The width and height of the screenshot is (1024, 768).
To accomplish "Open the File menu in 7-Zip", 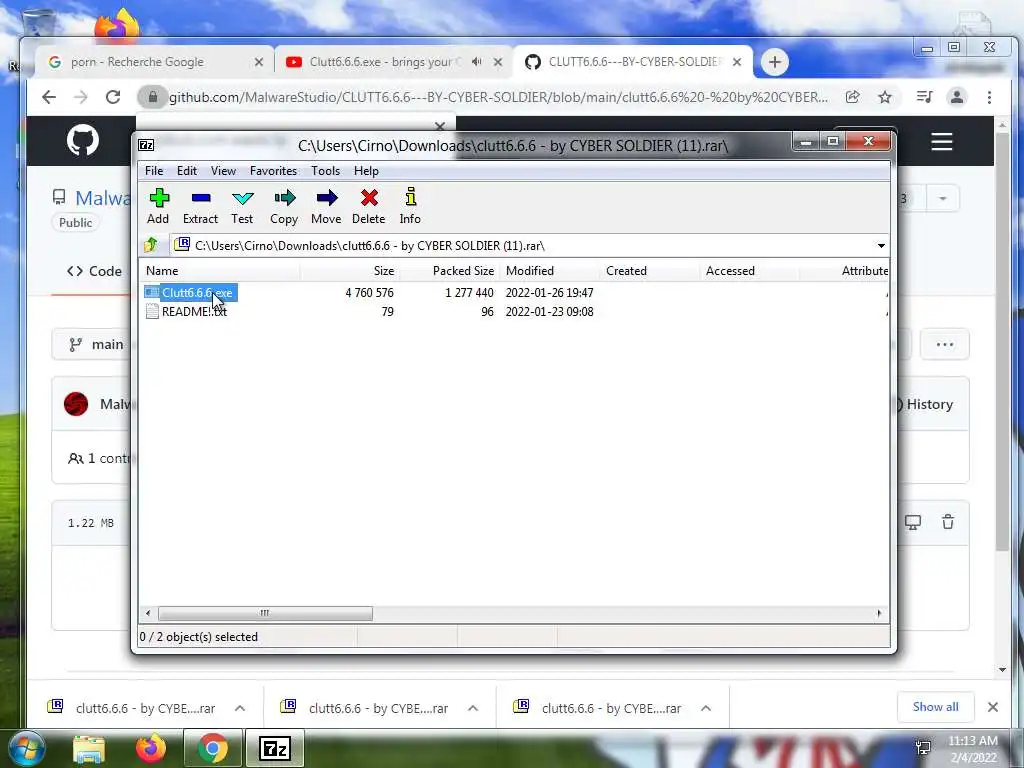I will click(x=154, y=170).
